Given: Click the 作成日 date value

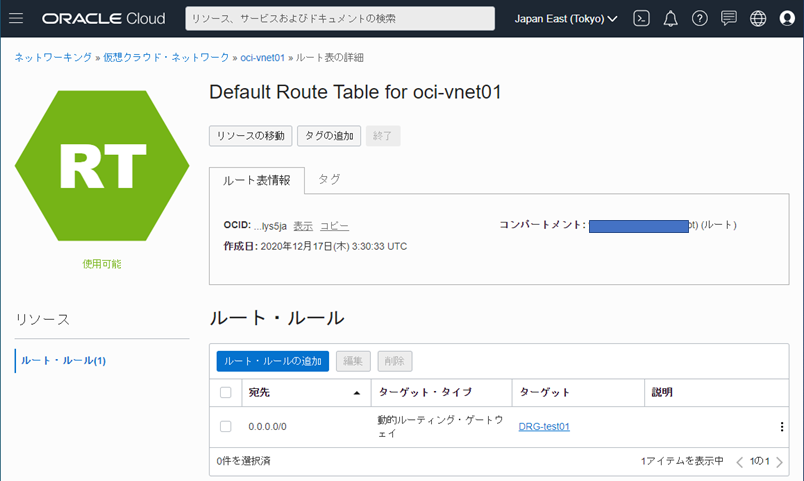Looking at the screenshot, I should tap(334, 247).
